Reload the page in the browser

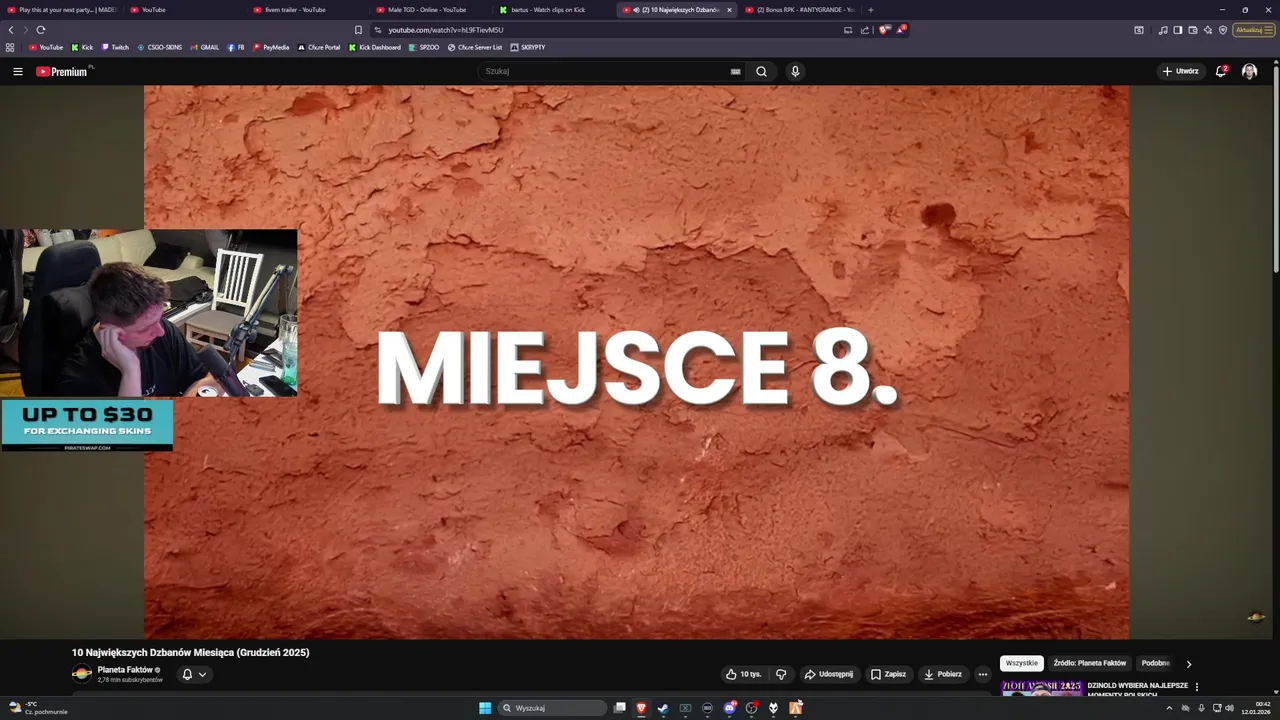[41, 30]
